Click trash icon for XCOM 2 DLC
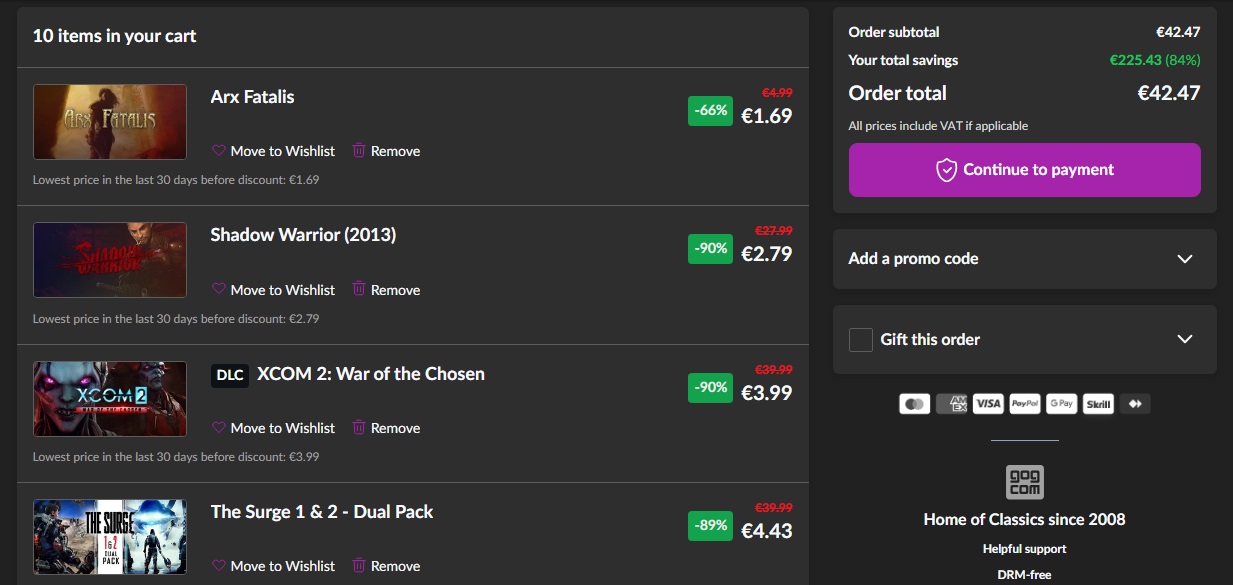The image size is (1233, 585). click(x=358, y=428)
